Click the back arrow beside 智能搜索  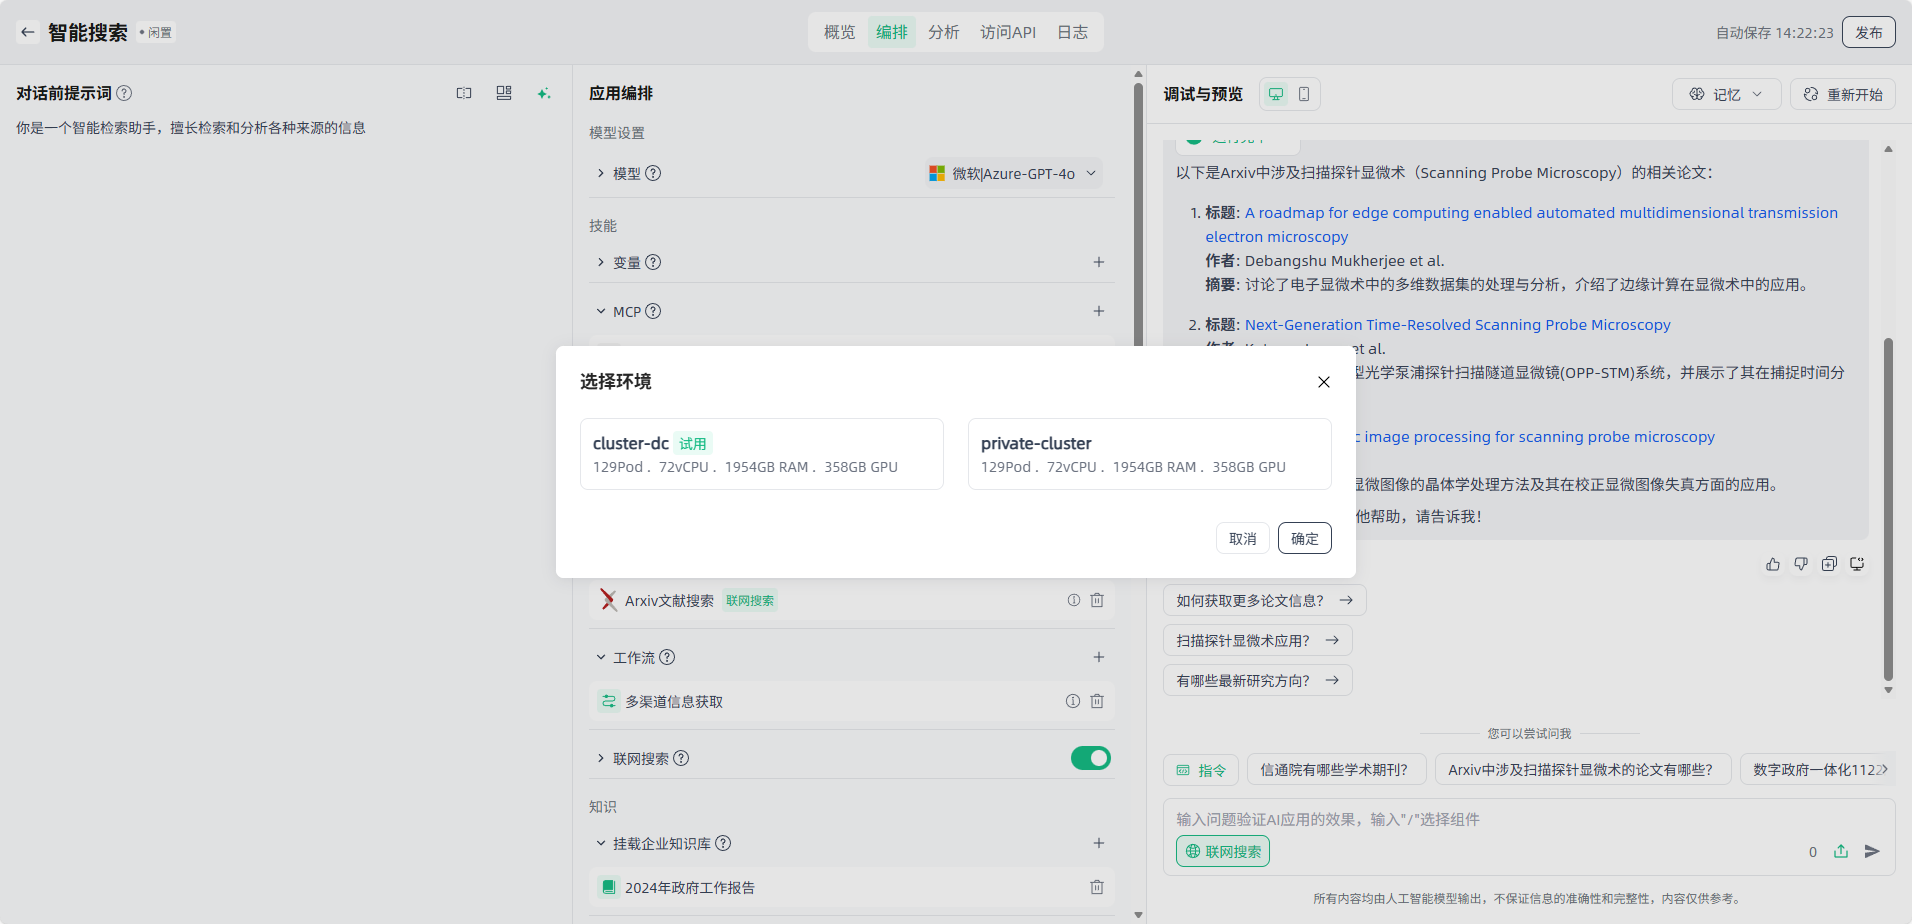click(28, 32)
